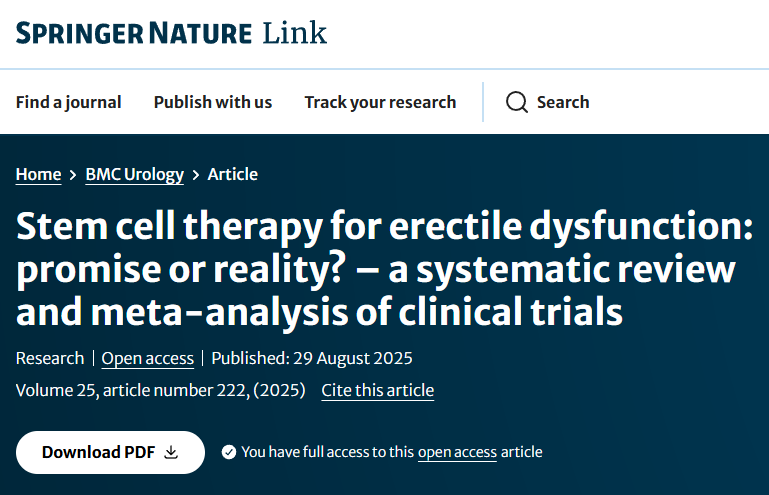The width and height of the screenshot is (769, 495).
Task: Click the Published 29 August 2025 date
Action: tap(312, 358)
